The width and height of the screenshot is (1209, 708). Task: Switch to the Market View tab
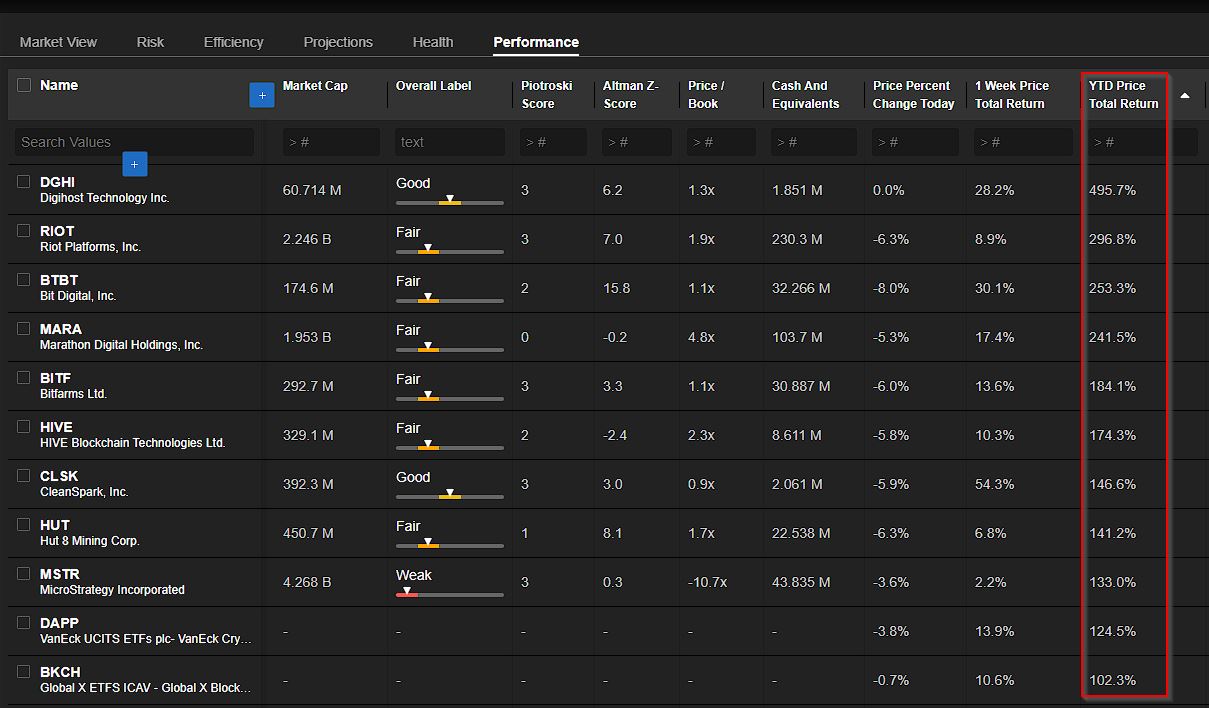58,42
